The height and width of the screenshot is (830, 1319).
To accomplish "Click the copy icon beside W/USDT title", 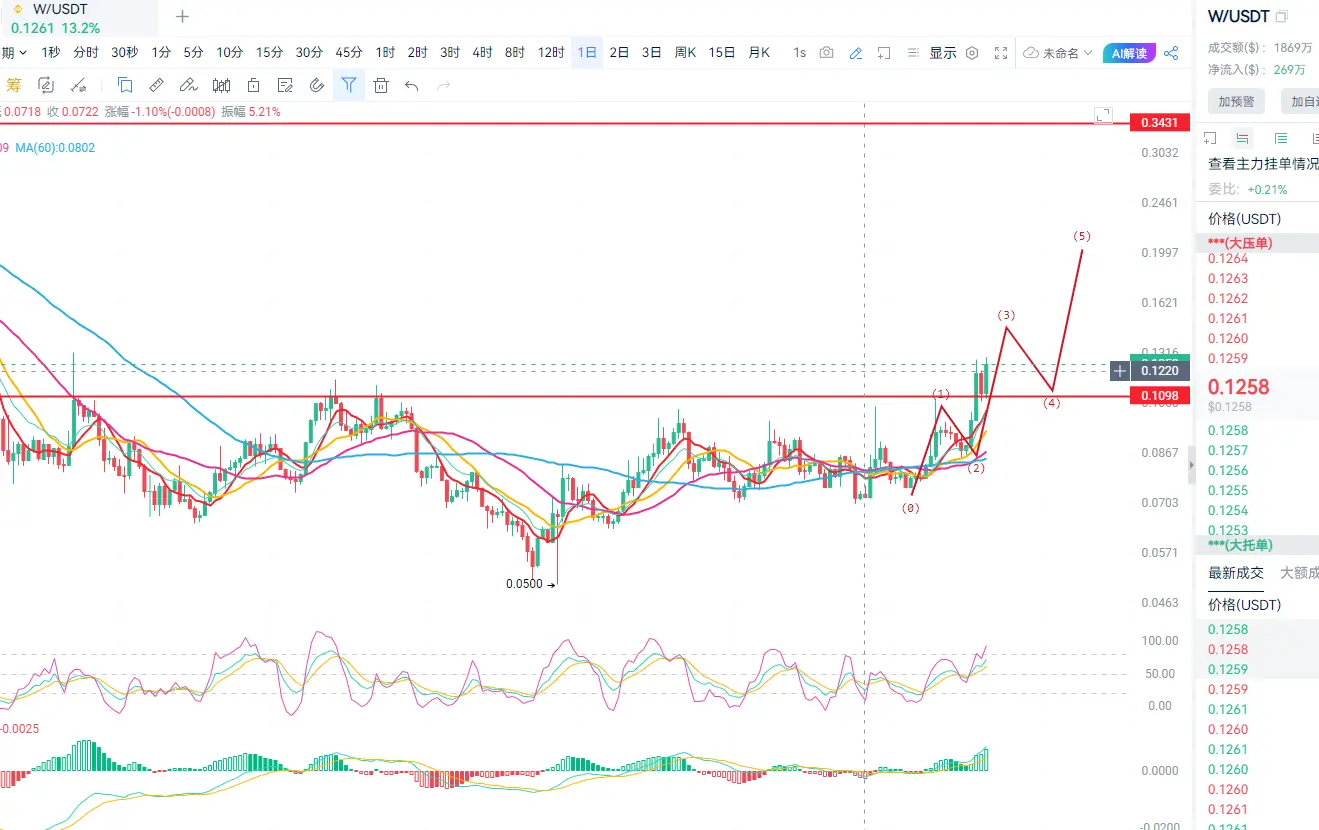I will pos(1282,17).
